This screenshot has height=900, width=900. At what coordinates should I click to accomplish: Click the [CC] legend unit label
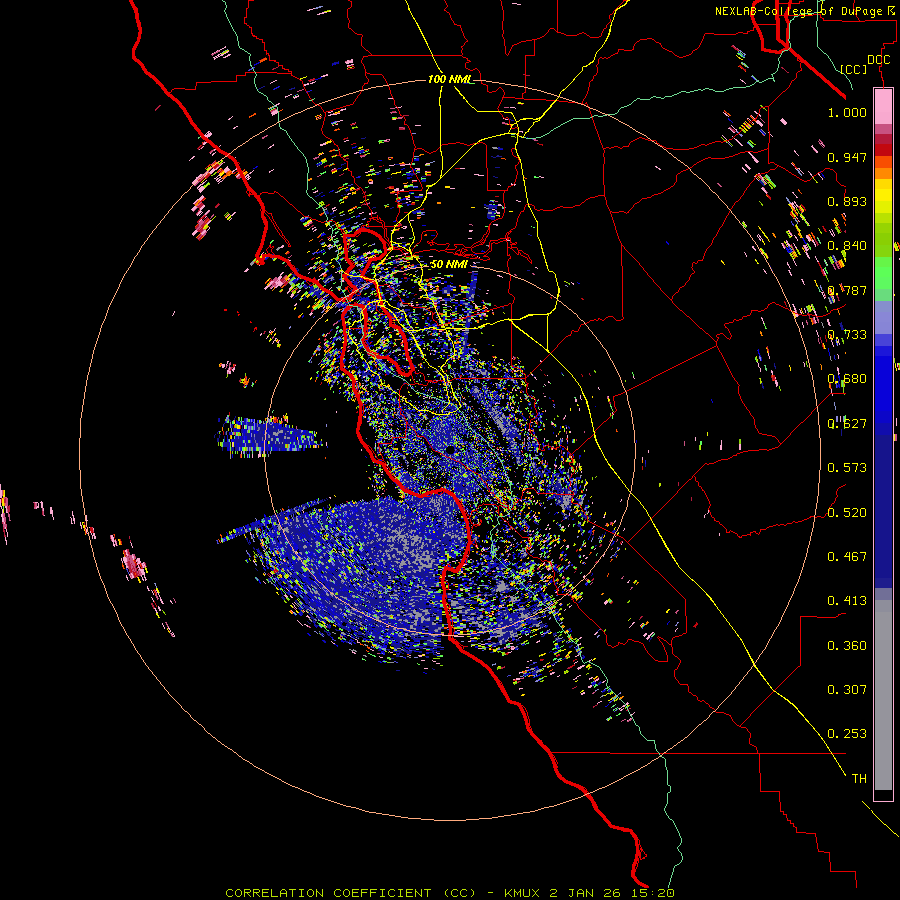tap(854, 69)
